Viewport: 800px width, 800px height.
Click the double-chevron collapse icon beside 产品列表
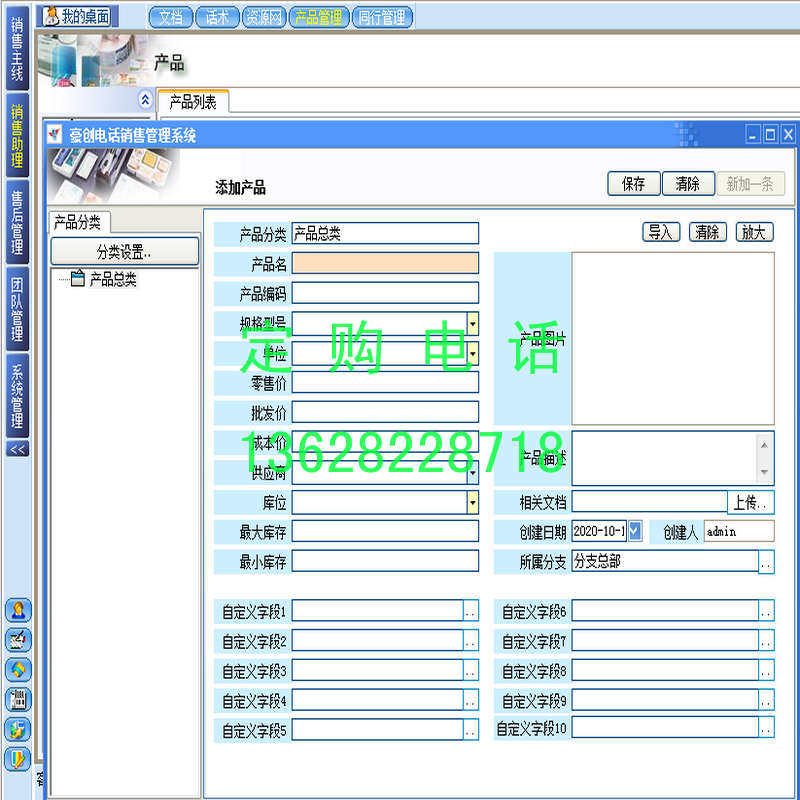145,99
